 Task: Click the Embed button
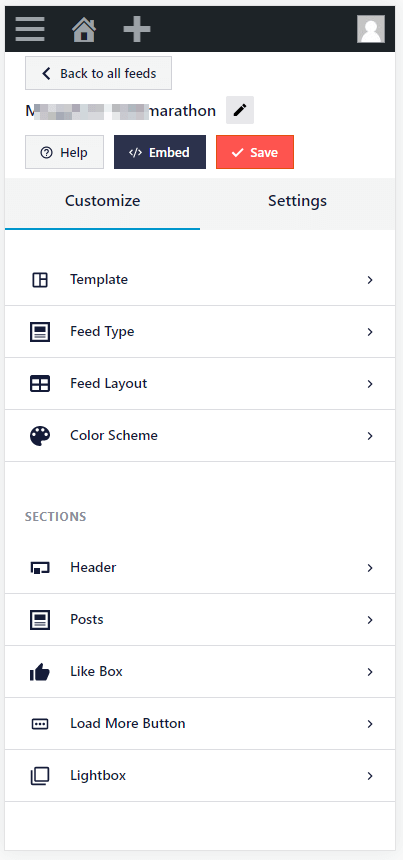click(x=160, y=152)
